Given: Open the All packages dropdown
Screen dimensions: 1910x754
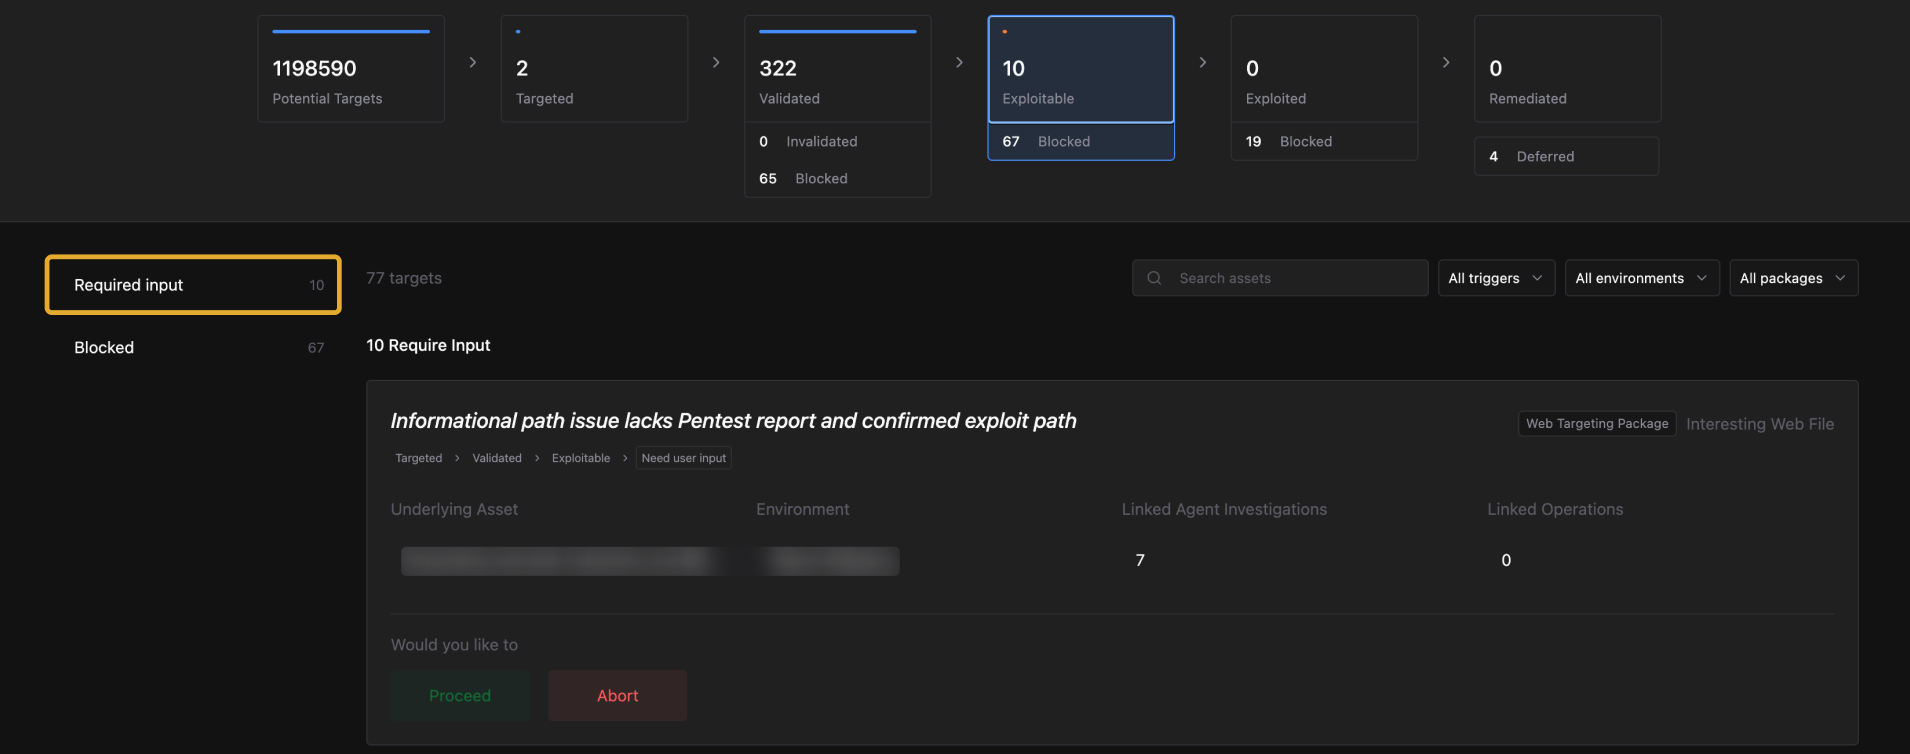Looking at the screenshot, I should [x=1794, y=278].
